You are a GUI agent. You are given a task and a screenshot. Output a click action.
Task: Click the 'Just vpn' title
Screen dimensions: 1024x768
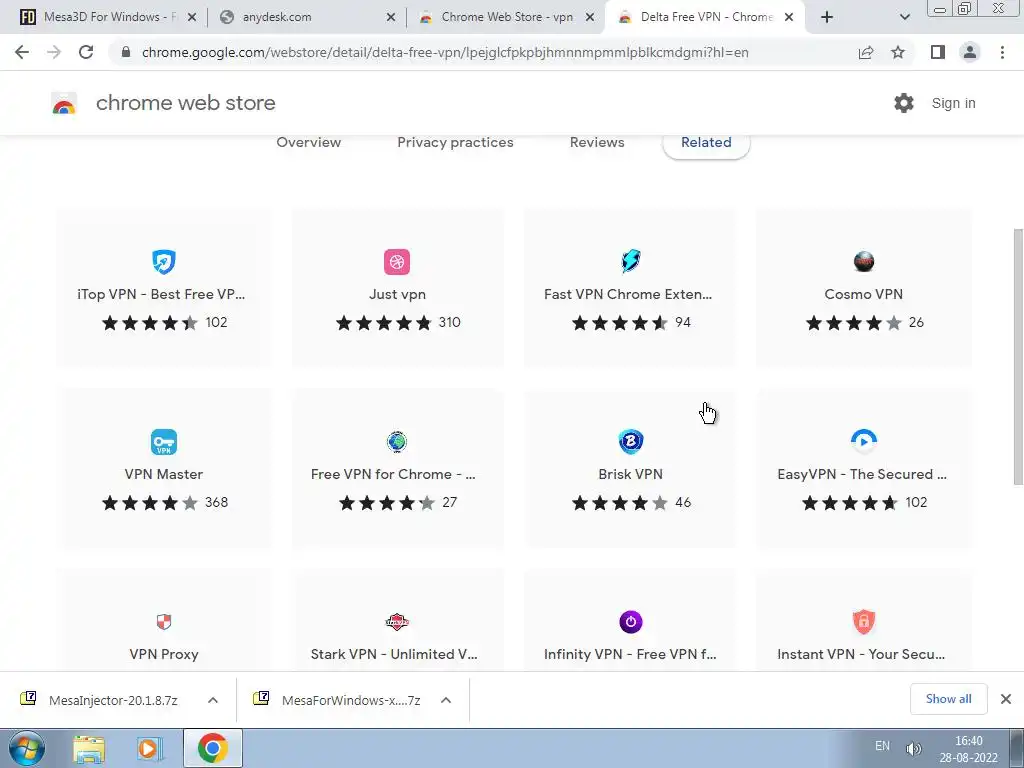point(397,295)
